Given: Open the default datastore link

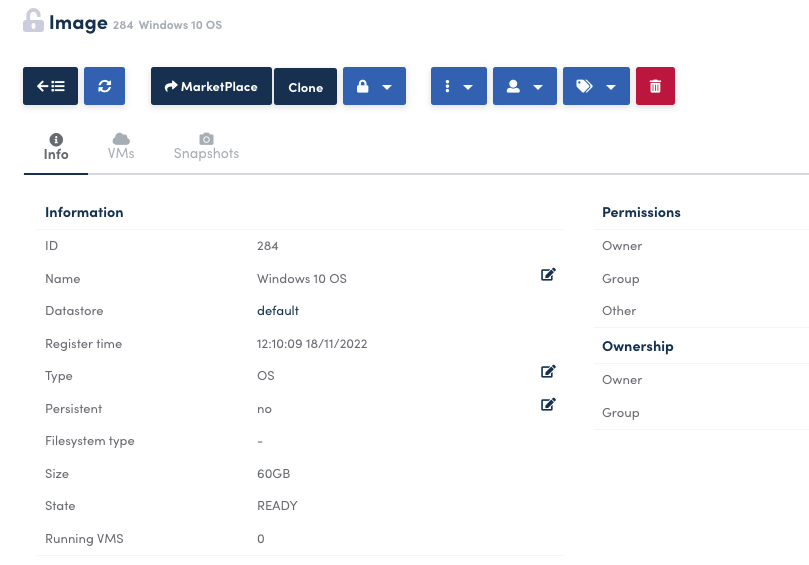Looking at the screenshot, I should 278,311.
